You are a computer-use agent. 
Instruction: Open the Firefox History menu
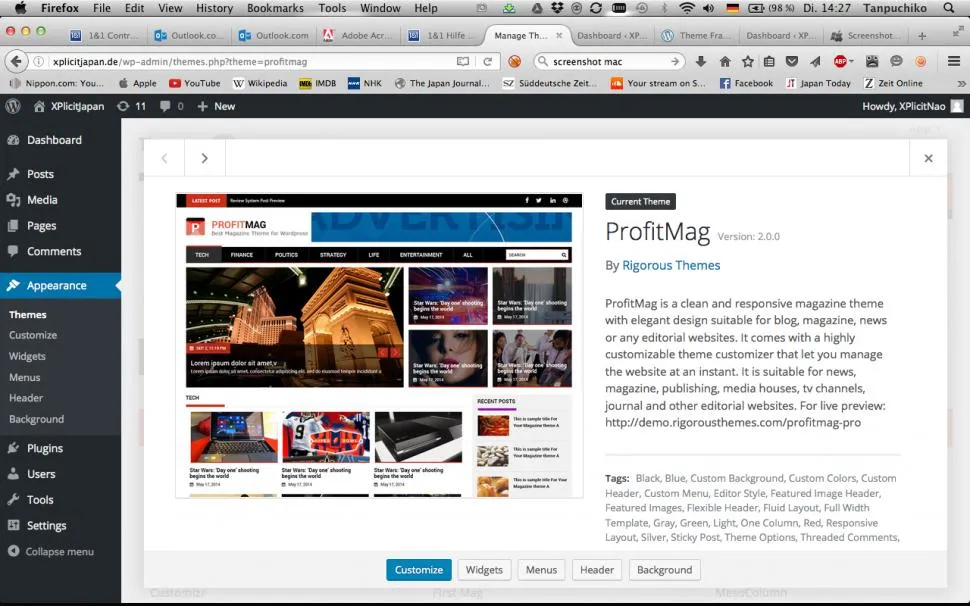214,8
